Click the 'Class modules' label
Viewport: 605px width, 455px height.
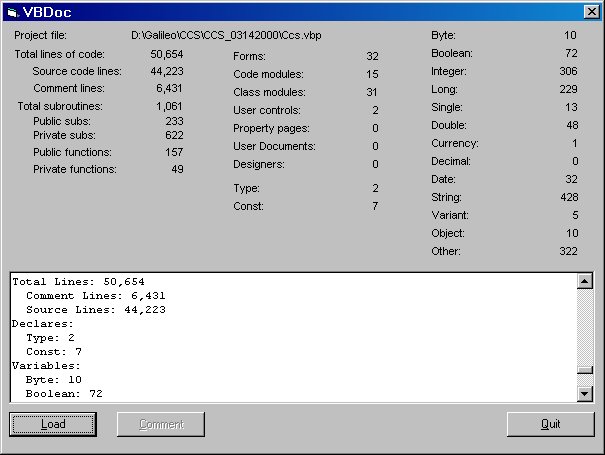tap(269, 92)
